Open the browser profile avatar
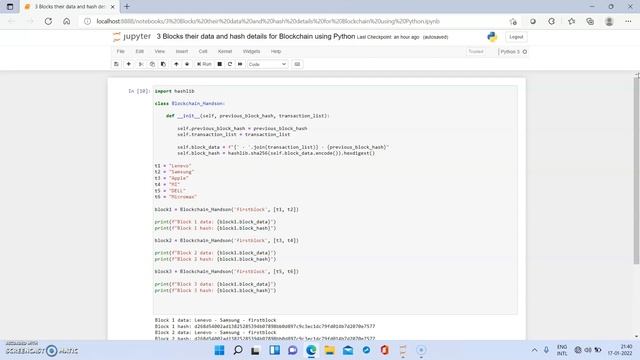Image resolution: width=640 pixels, height=360 pixels. click(609, 21)
